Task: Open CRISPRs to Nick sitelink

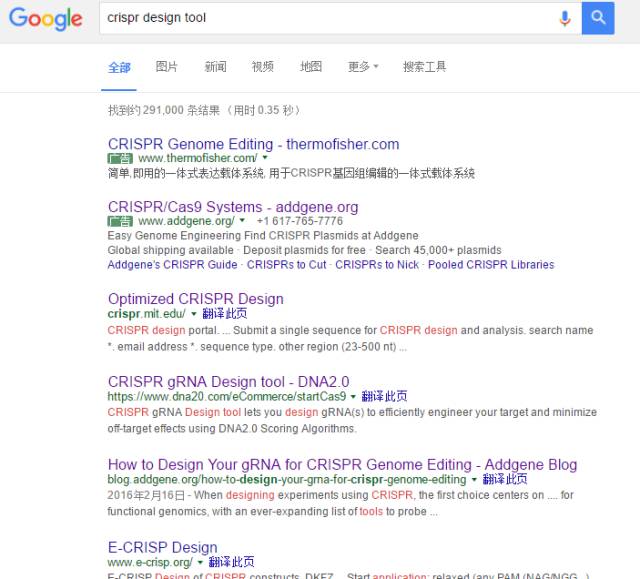Action: (377, 265)
